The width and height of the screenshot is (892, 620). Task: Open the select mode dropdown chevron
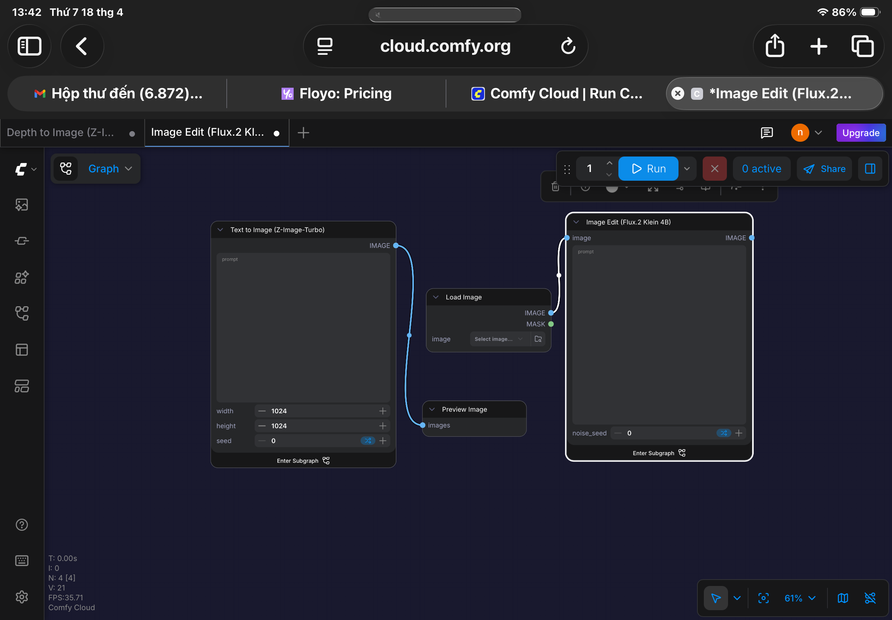pos(737,598)
